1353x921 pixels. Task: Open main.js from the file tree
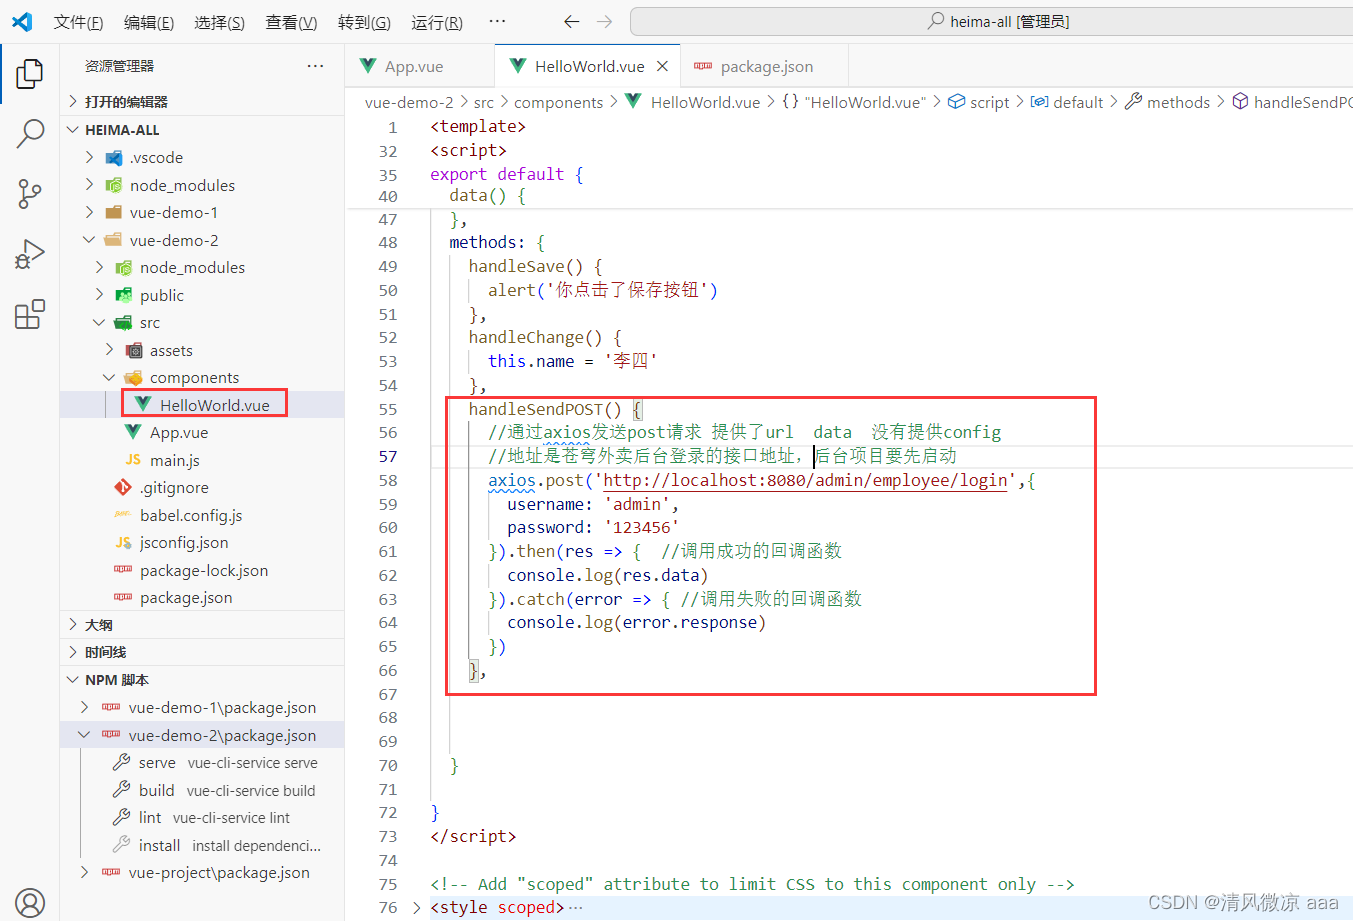click(x=203, y=460)
